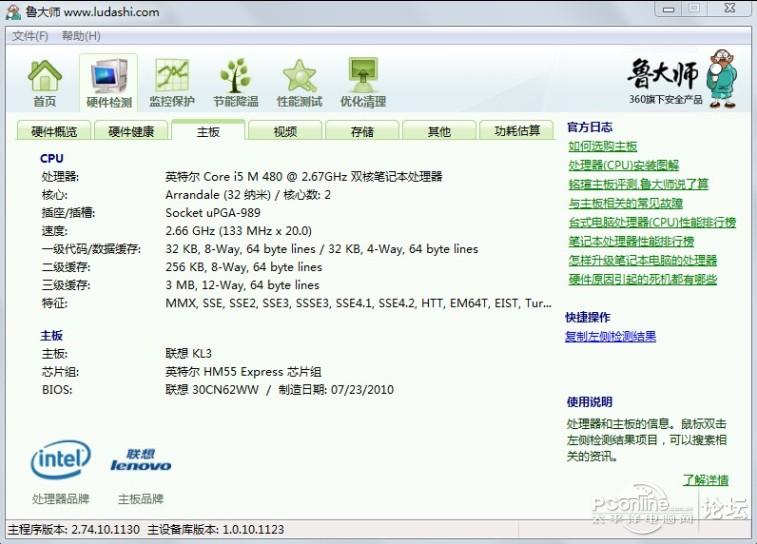
Task: Select 英特尔 HM55 Express 芯片组 value
Action: [x=243, y=372]
